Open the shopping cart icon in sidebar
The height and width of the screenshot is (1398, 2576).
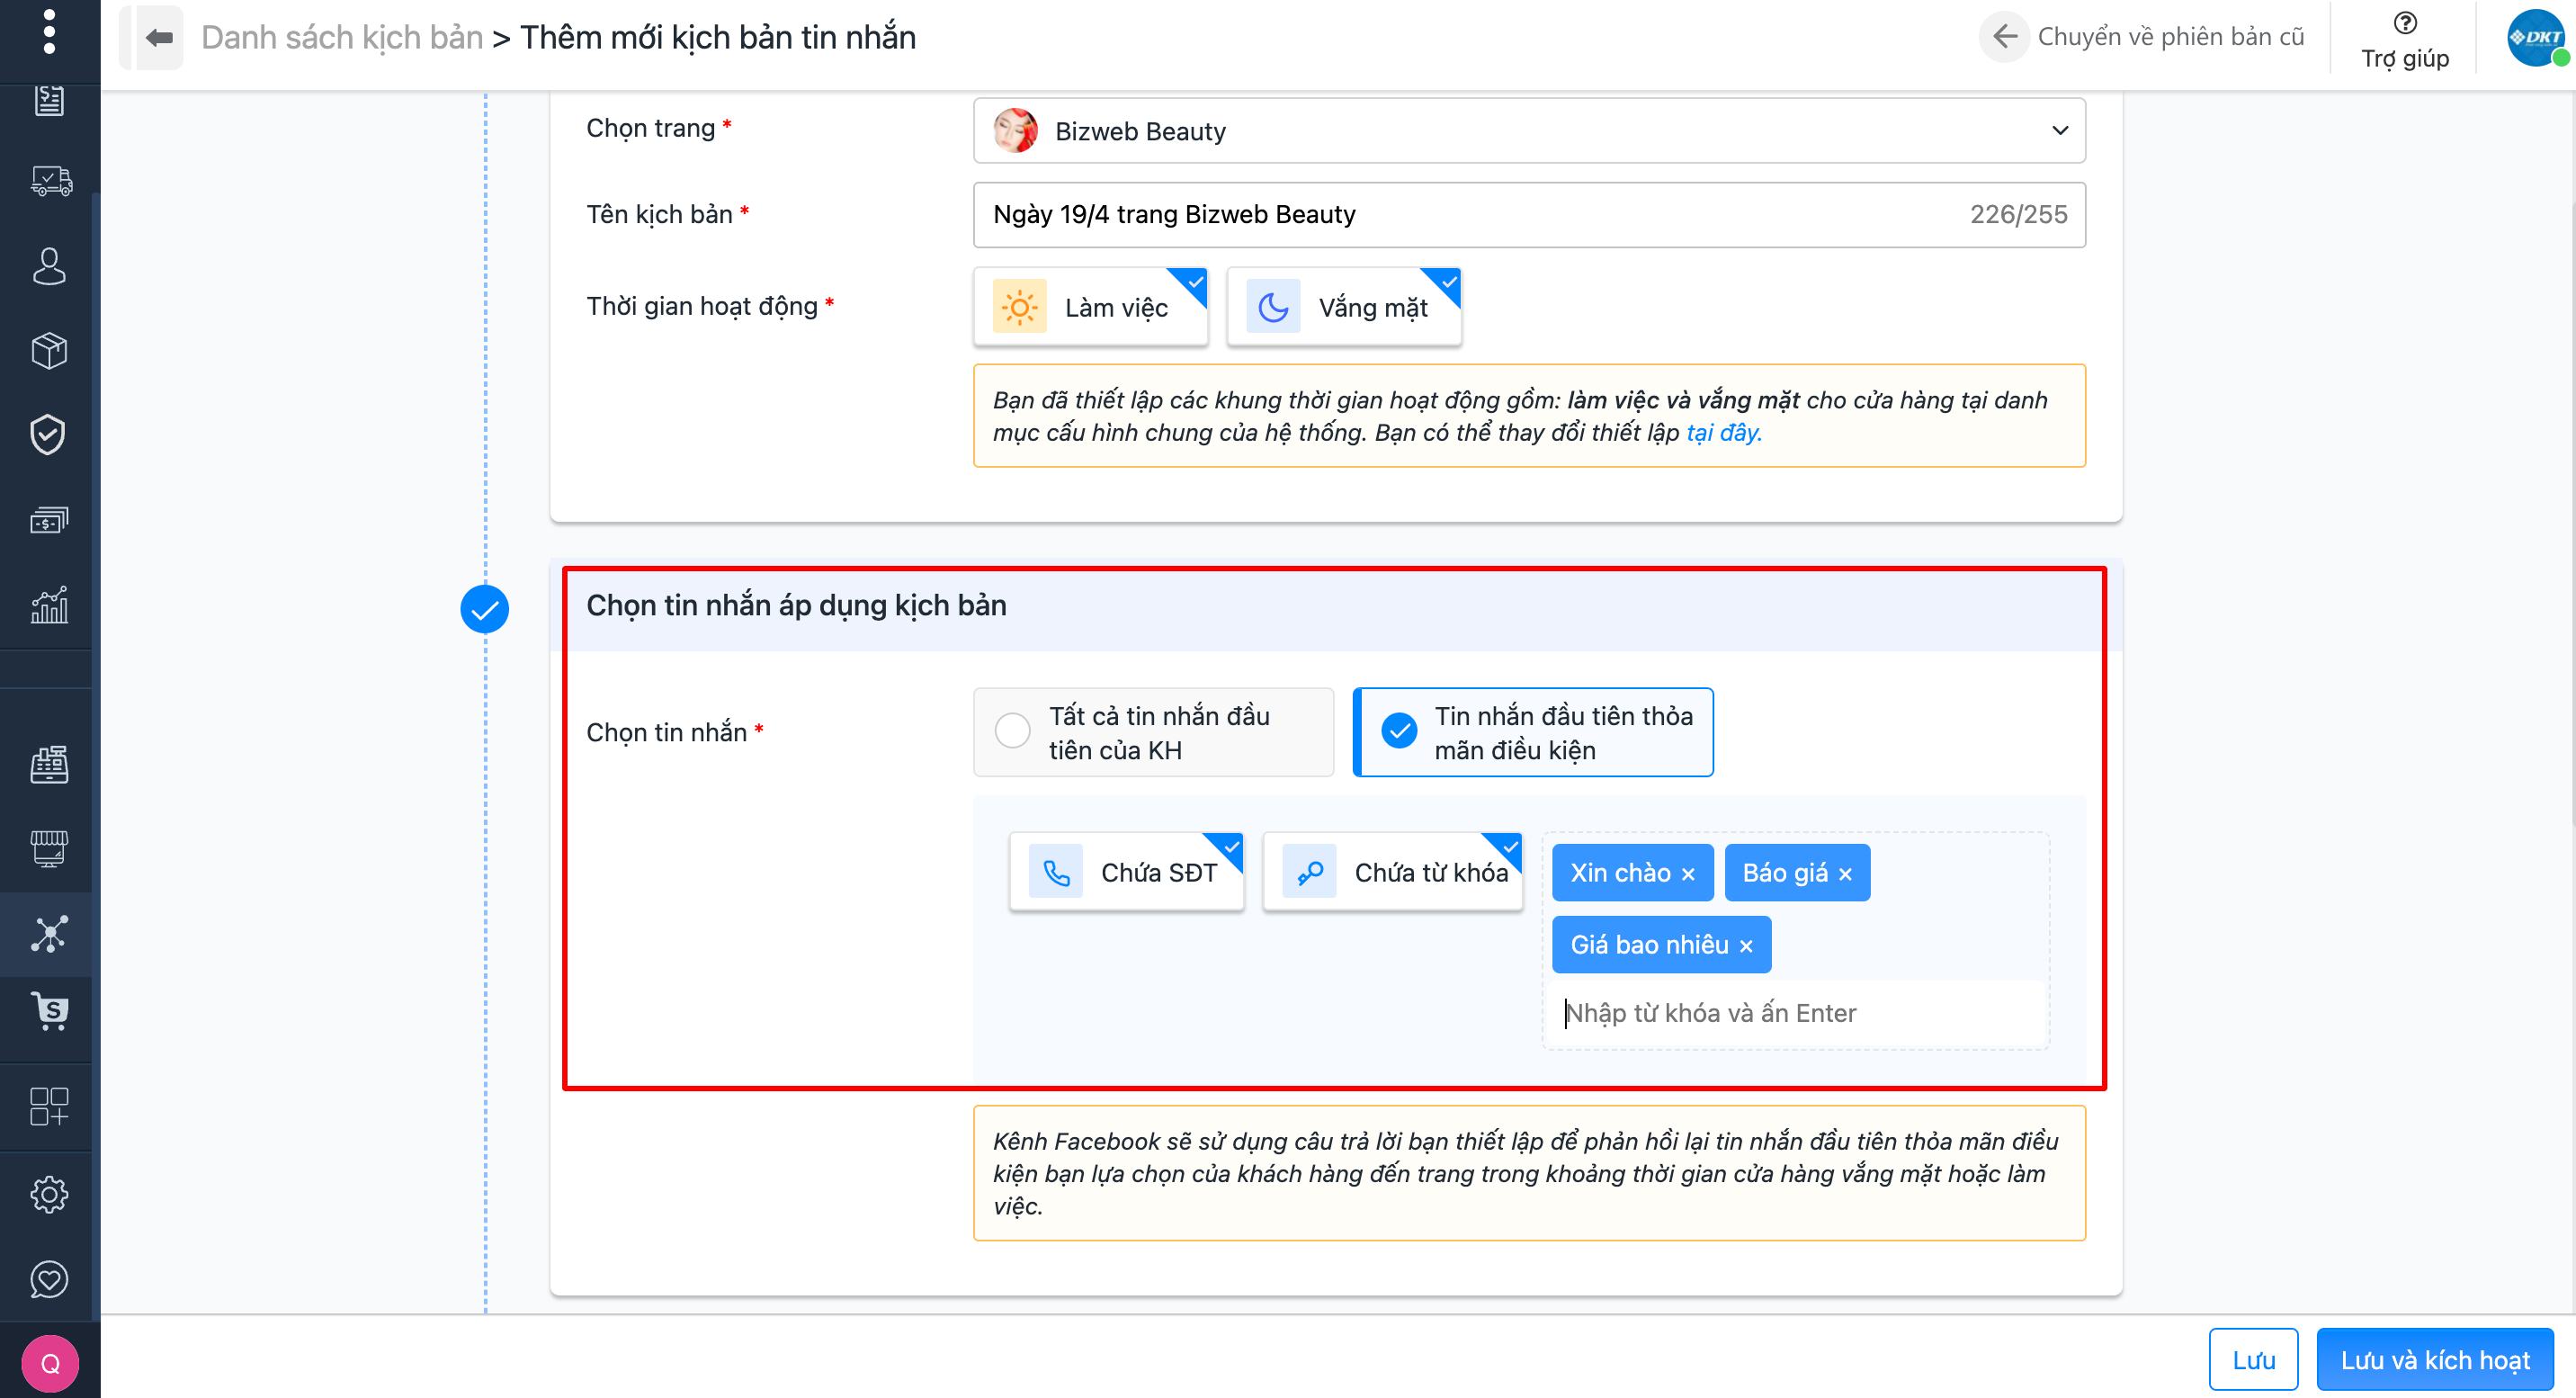(x=48, y=1011)
